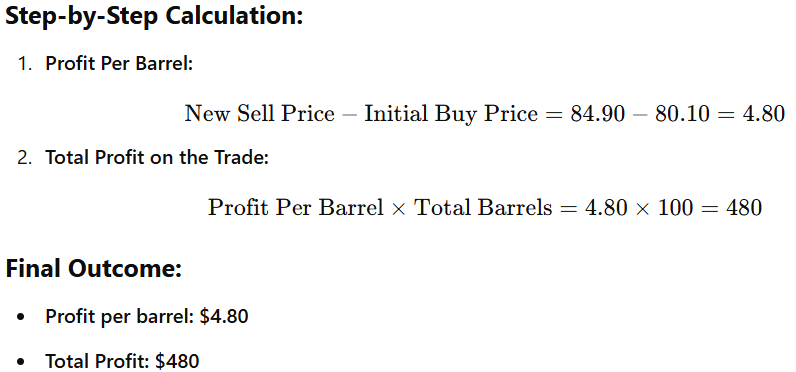This screenshot has height=372, width=796.
Task: Click the multiplication sign before Total Barrels
Action: [x=399, y=208]
